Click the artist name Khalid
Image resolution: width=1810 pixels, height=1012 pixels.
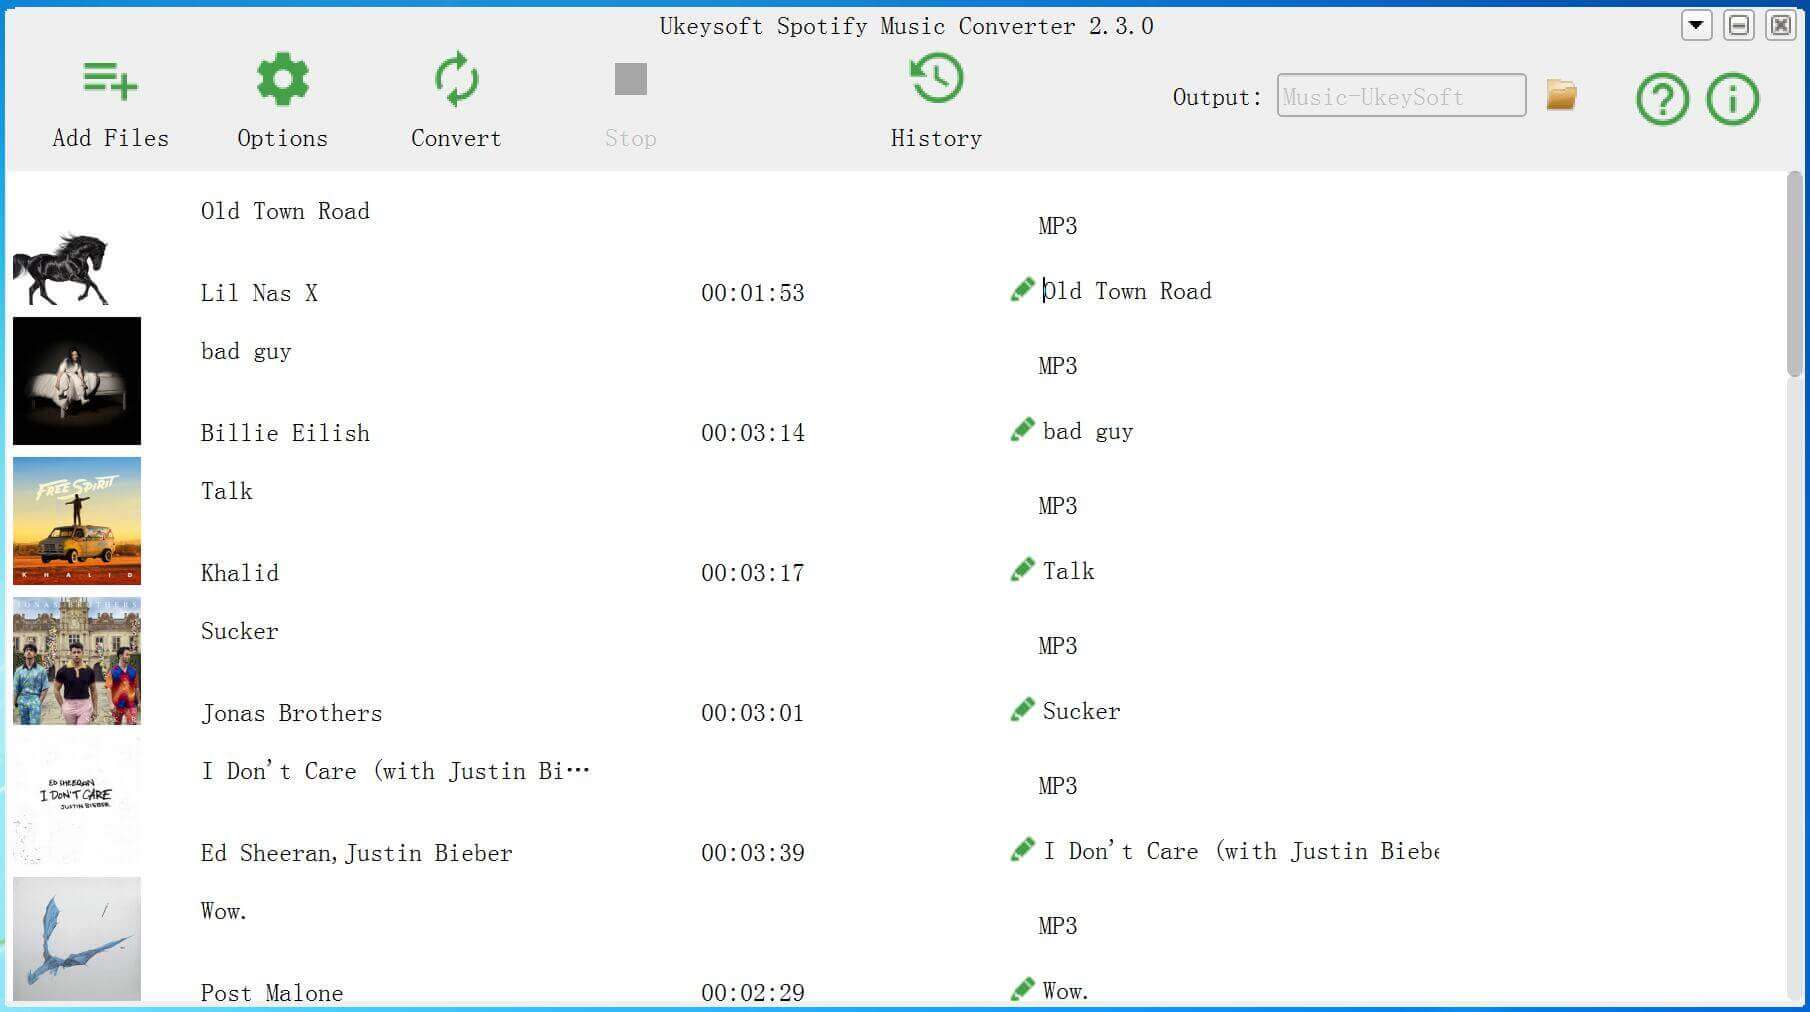(239, 573)
